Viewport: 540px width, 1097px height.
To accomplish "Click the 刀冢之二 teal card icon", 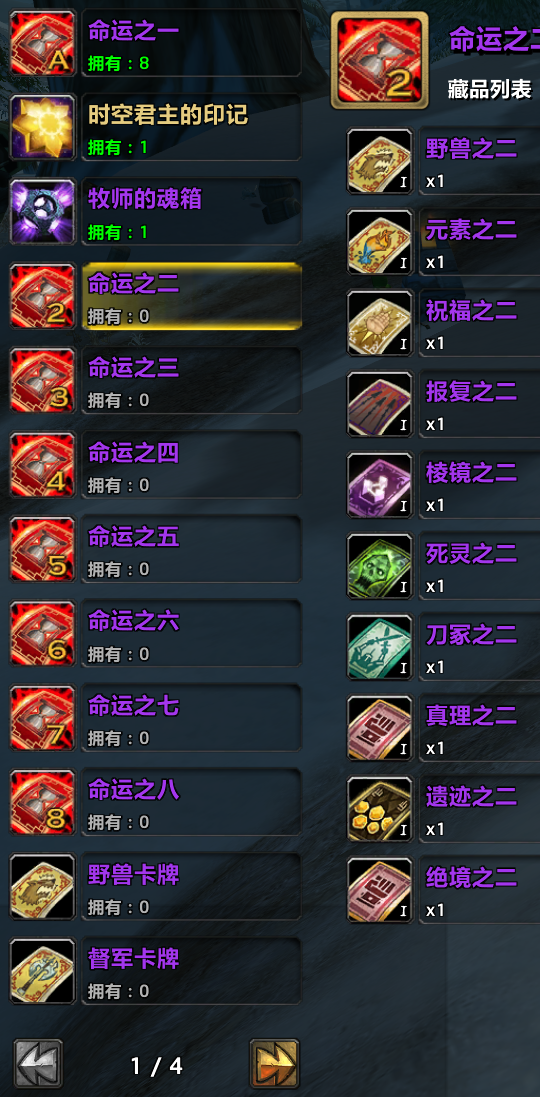I will [x=380, y=648].
